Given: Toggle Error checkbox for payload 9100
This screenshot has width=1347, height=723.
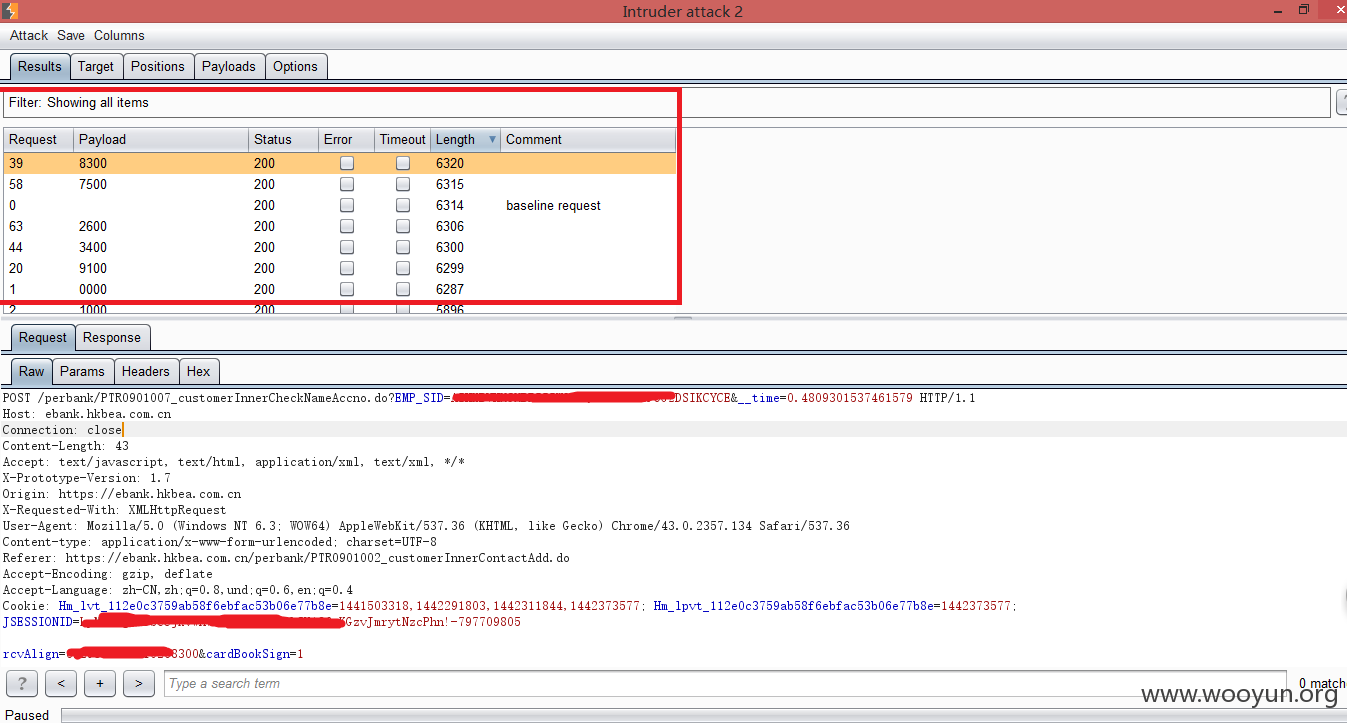Looking at the screenshot, I should coord(347,268).
